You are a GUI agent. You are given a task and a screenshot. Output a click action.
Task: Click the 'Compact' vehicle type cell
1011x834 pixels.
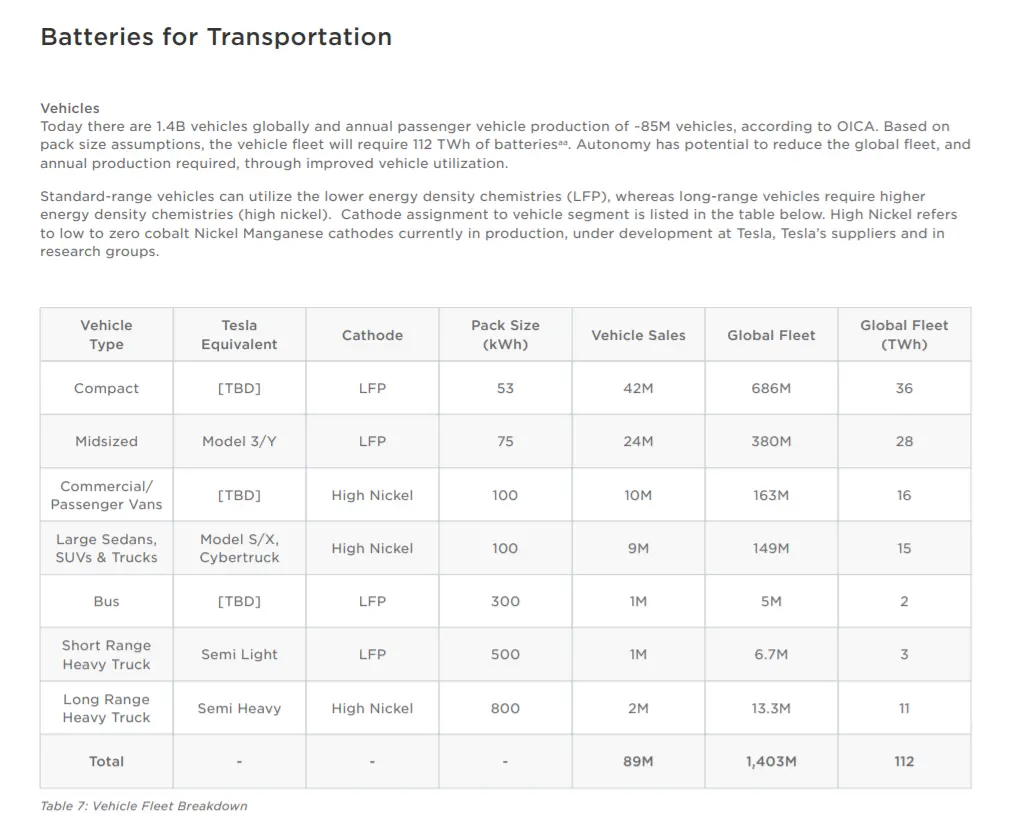click(106, 389)
